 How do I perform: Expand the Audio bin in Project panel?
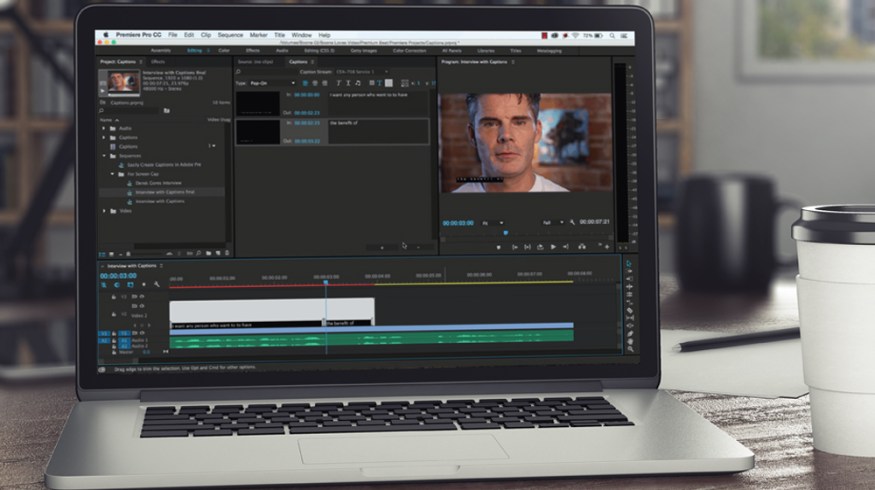tap(103, 128)
